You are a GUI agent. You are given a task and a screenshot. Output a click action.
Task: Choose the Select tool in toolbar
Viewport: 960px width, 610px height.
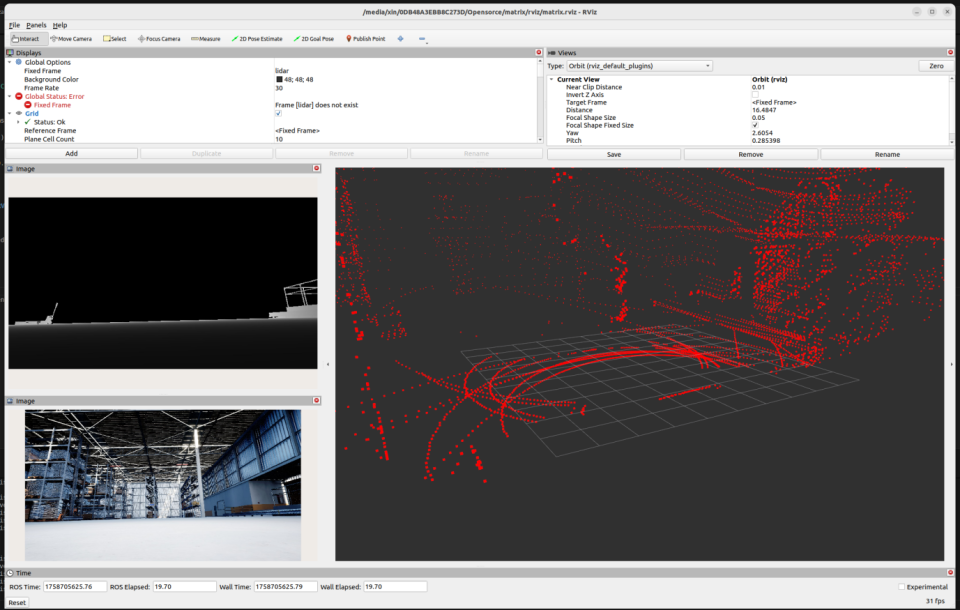tap(115, 39)
